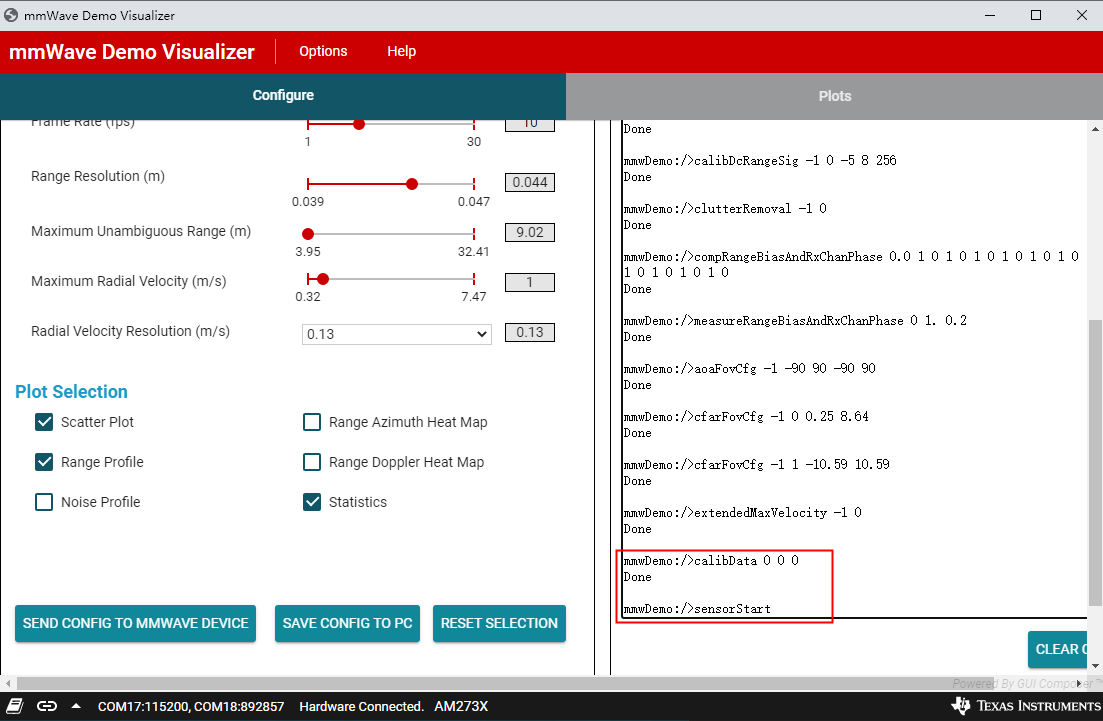Open the Options menu
The image size is (1103, 721).
tap(323, 51)
